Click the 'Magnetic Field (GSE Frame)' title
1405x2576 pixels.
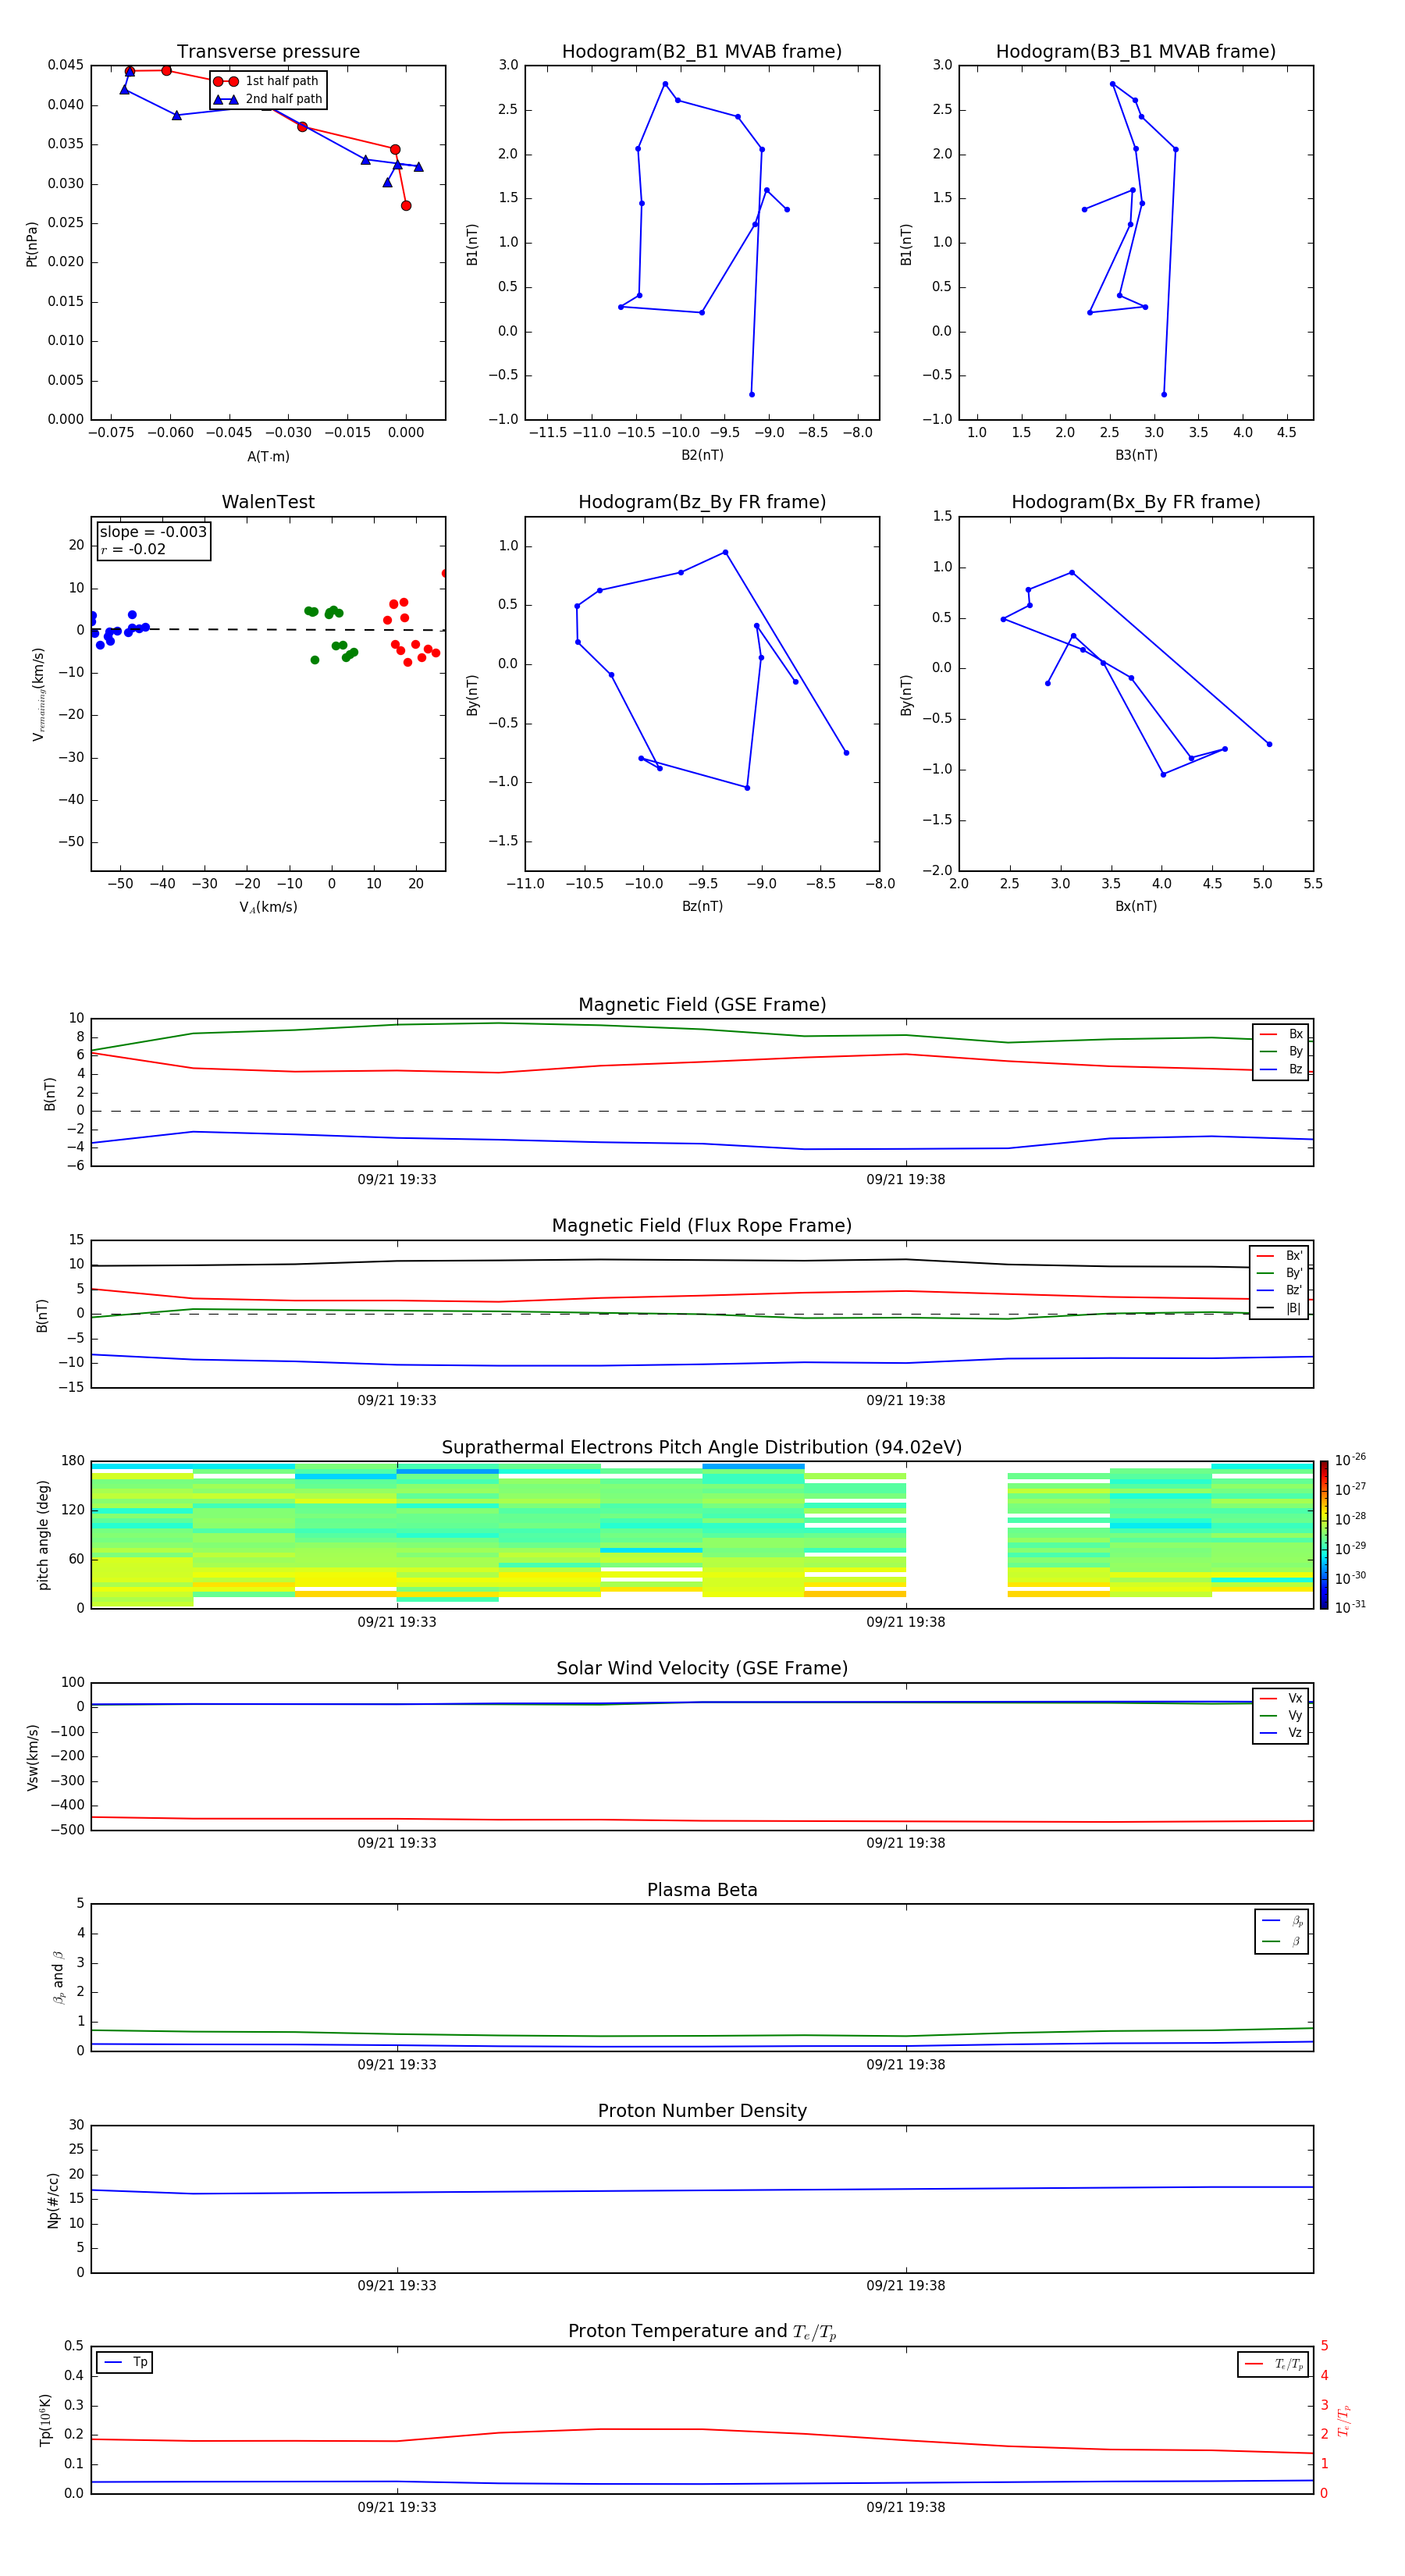pos(702,1005)
